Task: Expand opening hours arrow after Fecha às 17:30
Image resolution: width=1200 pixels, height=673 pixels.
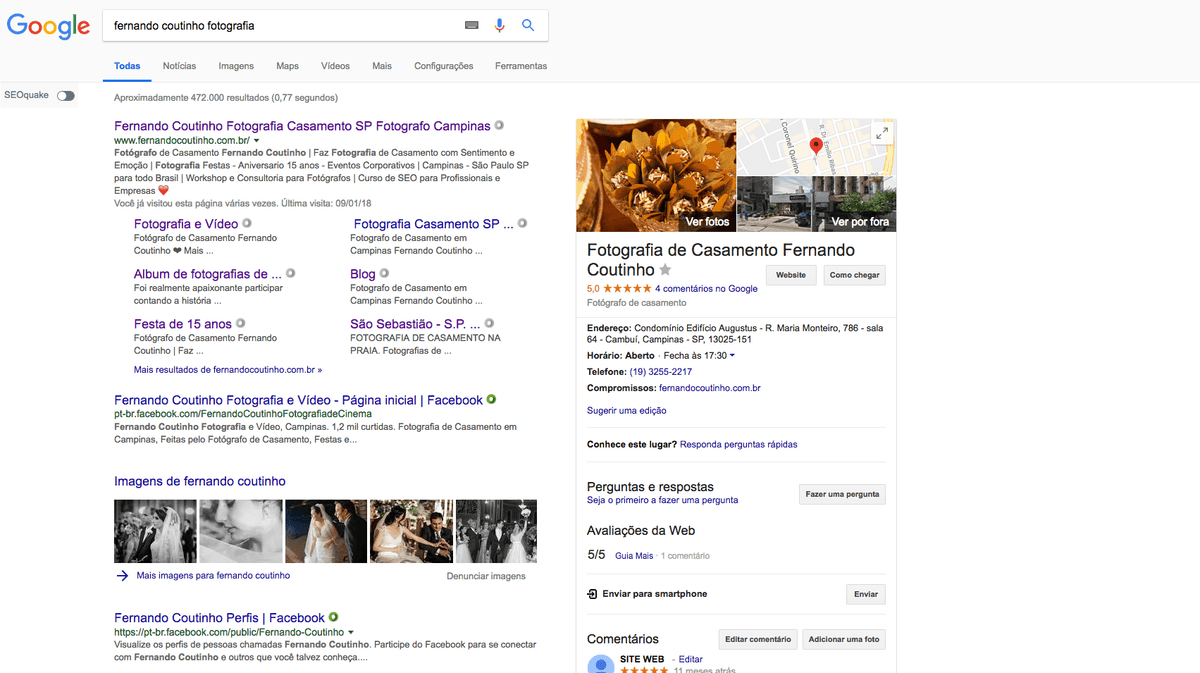Action: [732, 356]
